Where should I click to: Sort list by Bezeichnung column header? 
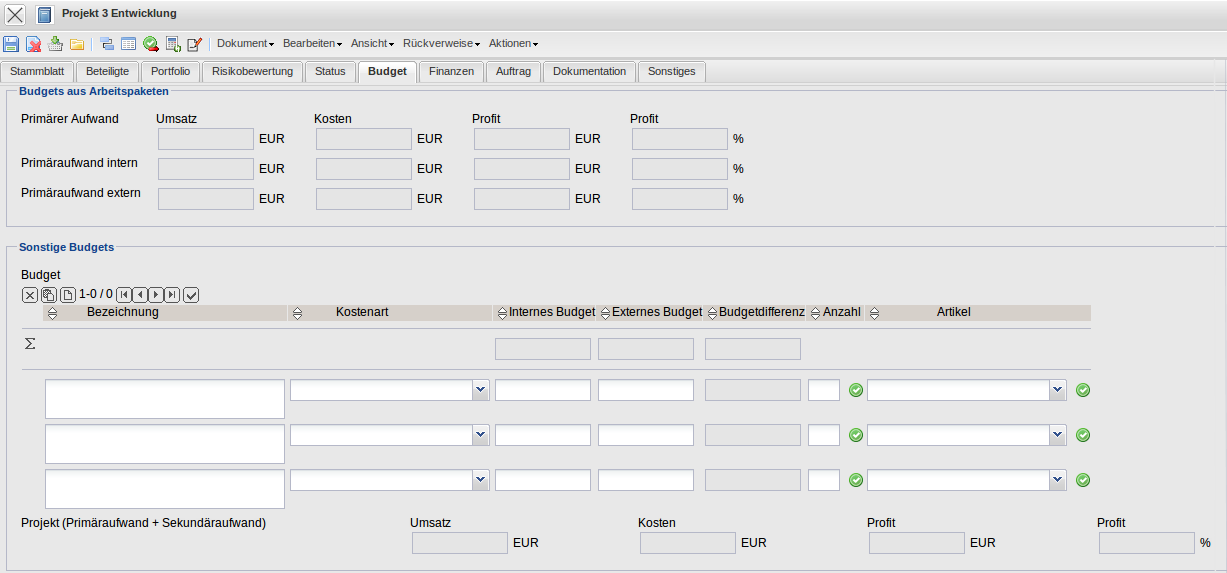tap(122, 313)
